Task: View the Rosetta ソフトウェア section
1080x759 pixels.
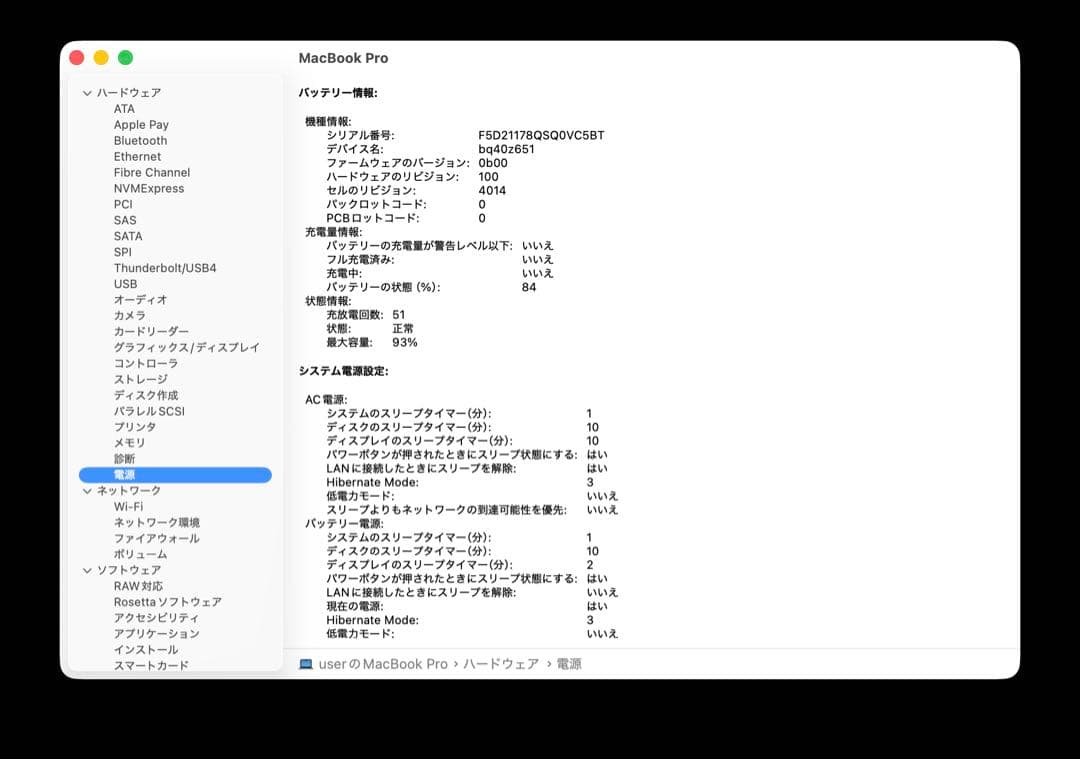Action: point(167,602)
